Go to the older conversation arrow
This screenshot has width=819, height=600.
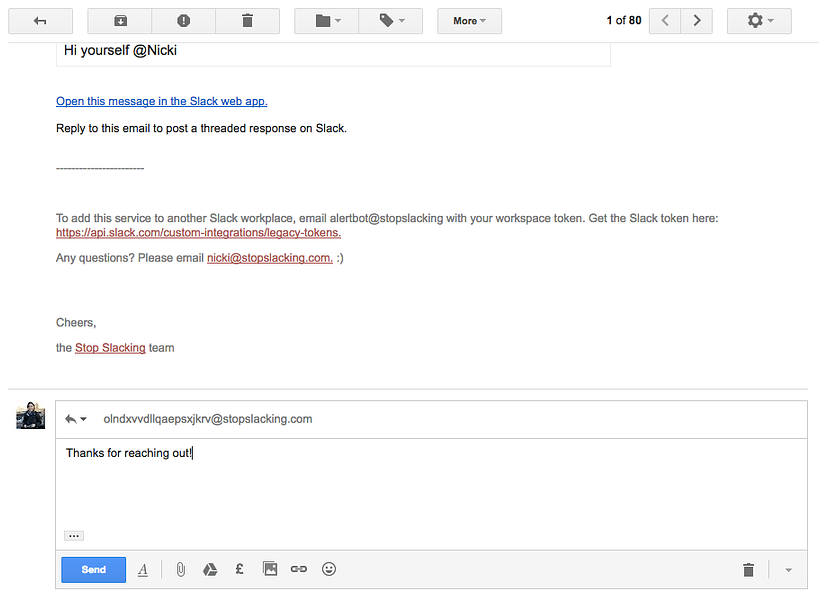point(696,21)
